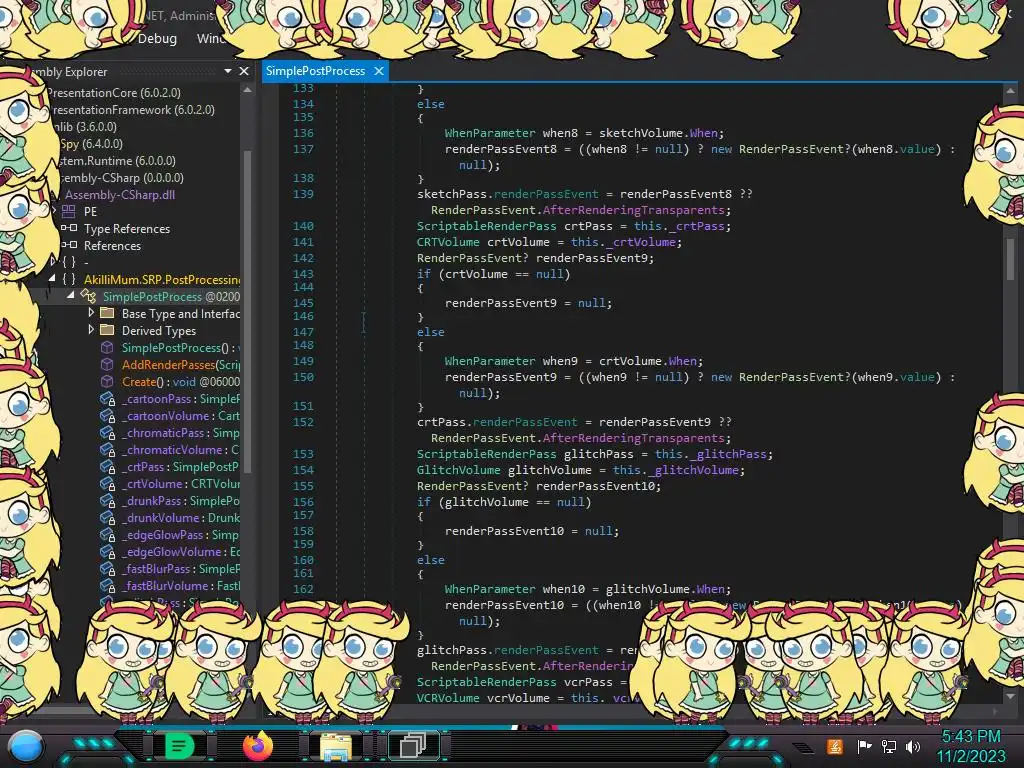
Task: Open the volume speaker tray icon
Action: click(x=913, y=746)
